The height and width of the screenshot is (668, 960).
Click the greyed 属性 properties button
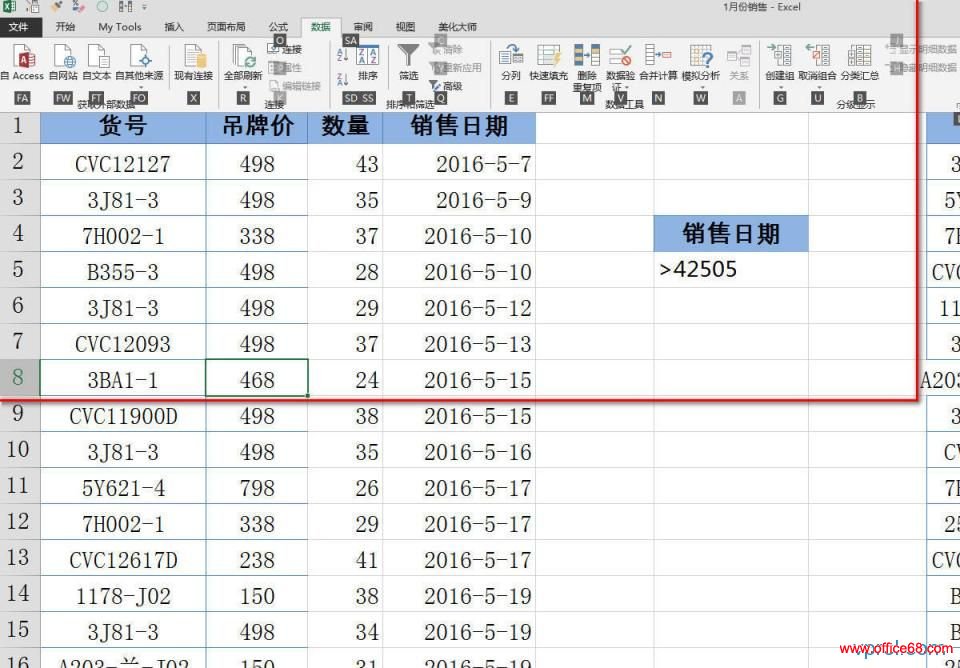coord(285,67)
